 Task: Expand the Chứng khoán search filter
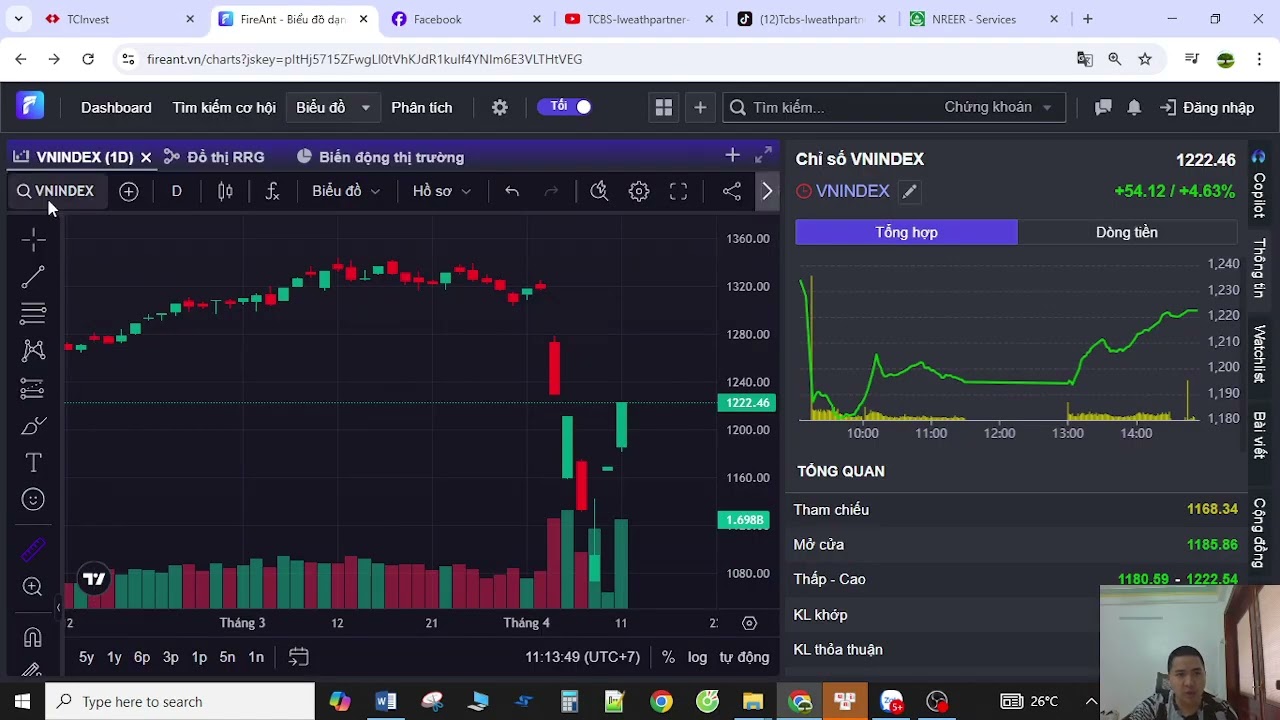pos(997,107)
